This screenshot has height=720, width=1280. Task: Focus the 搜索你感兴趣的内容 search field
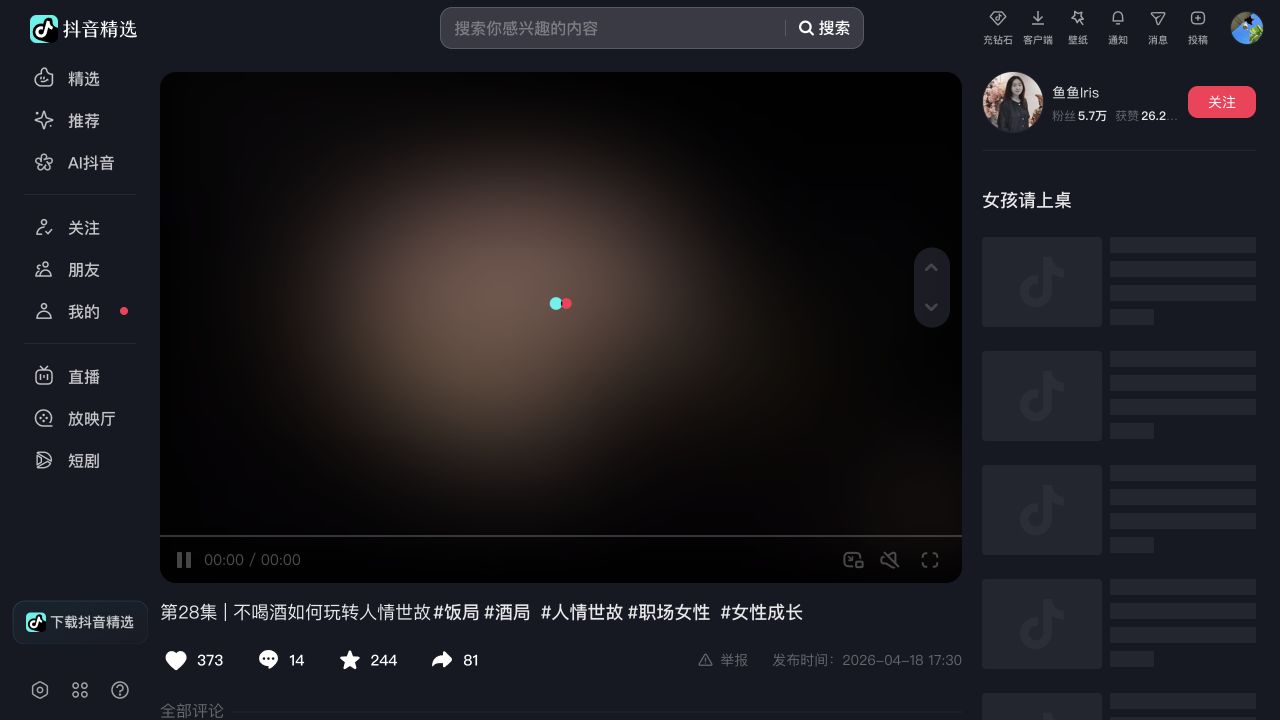(x=615, y=28)
